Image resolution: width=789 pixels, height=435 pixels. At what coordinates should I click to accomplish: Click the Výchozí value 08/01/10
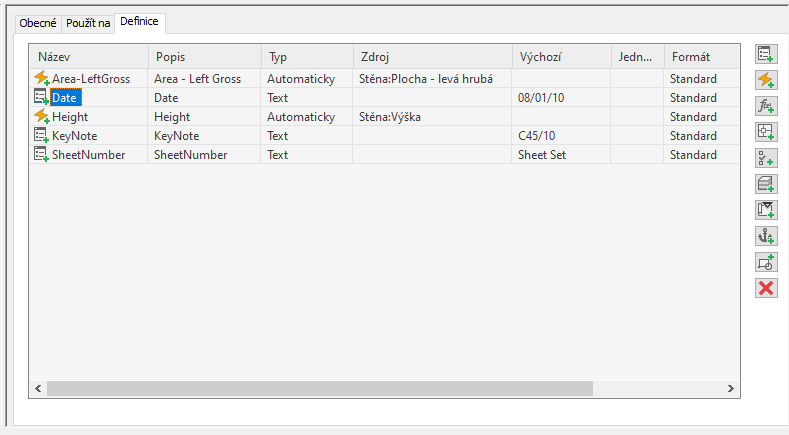coord(540,98)
